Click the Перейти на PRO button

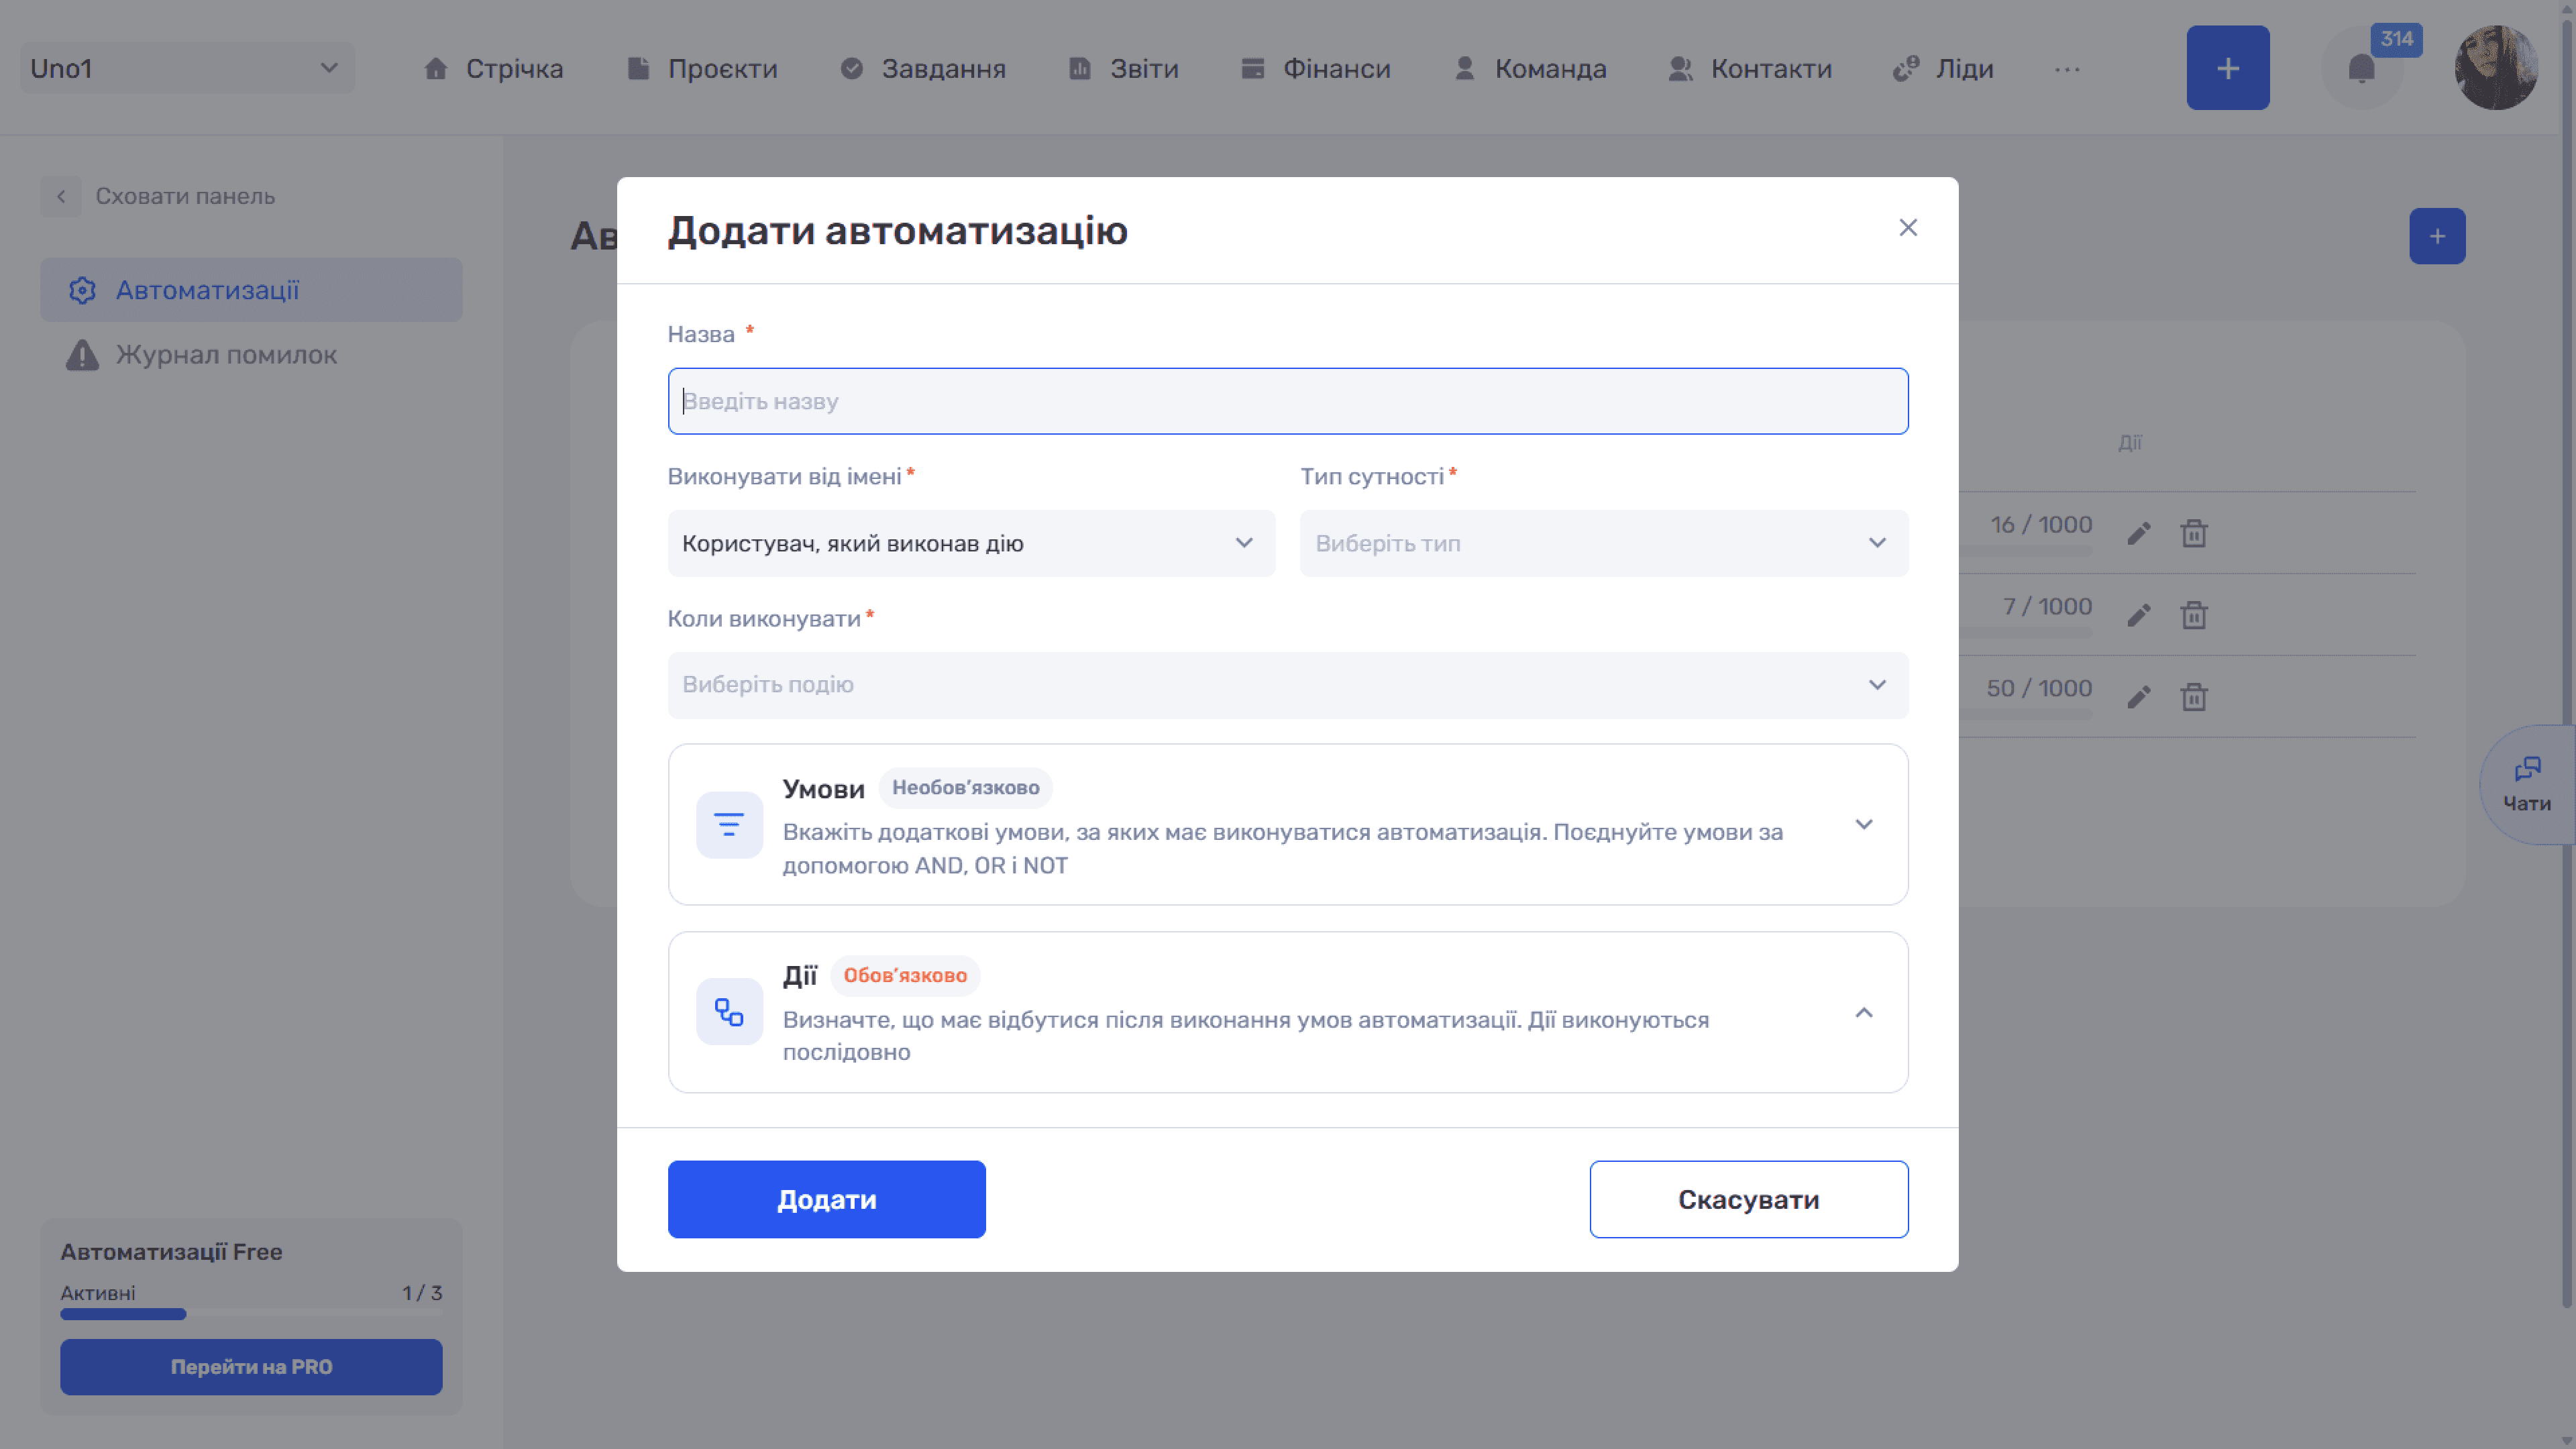[x=251, y=1366]
